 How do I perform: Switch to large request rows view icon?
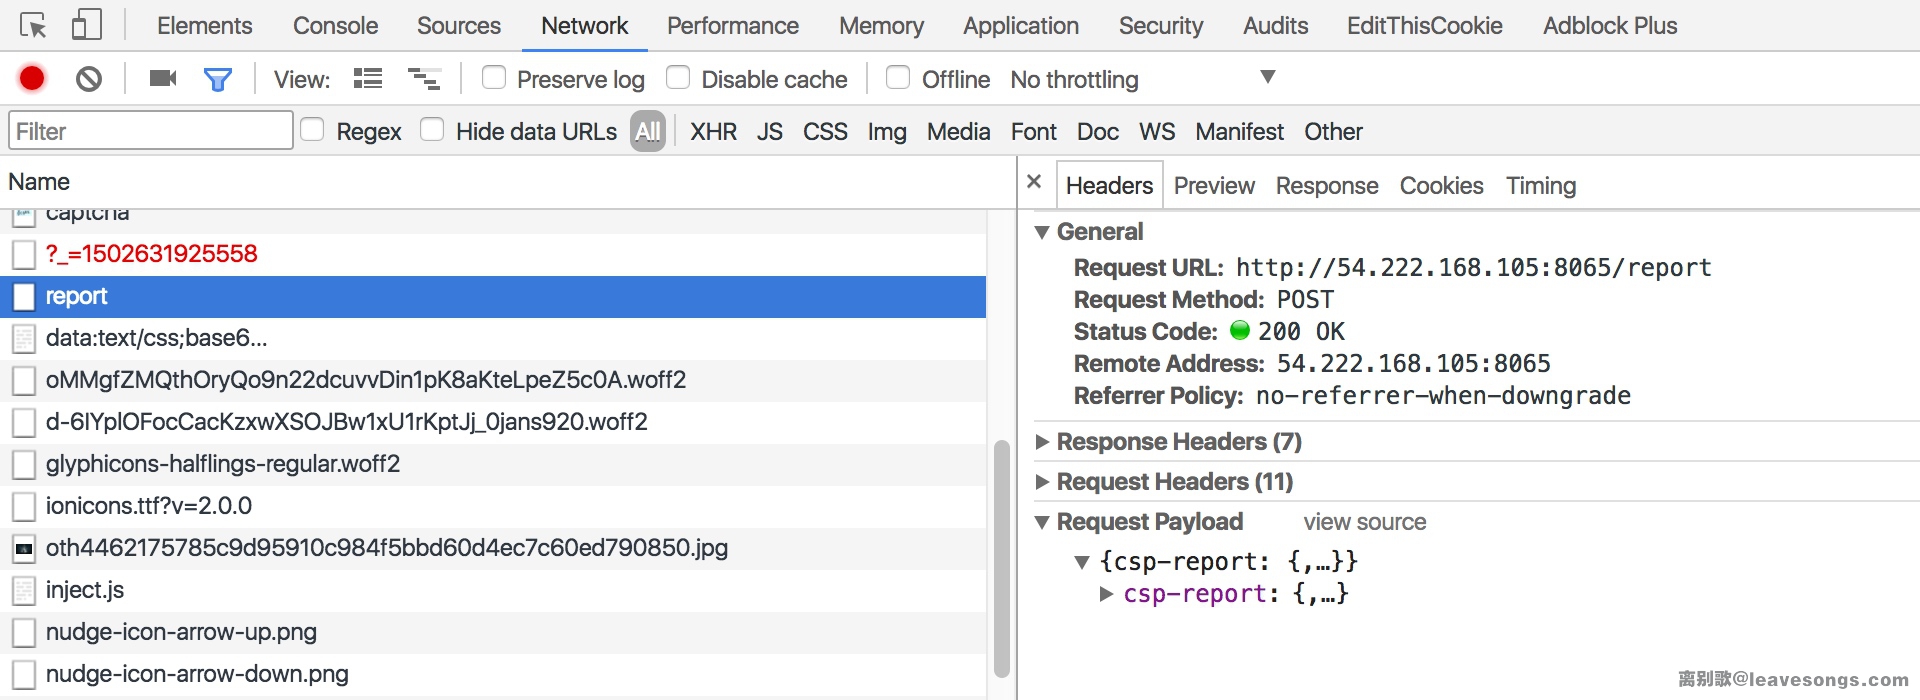click(368, 78)
